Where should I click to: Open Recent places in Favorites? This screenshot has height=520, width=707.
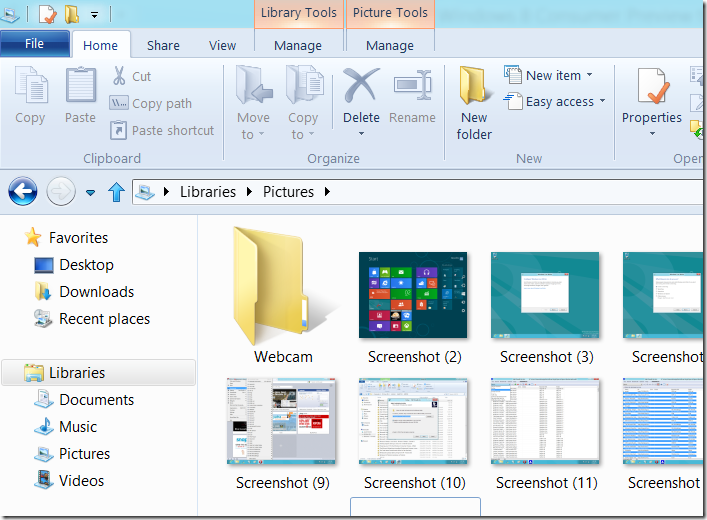tap(92, 319)
